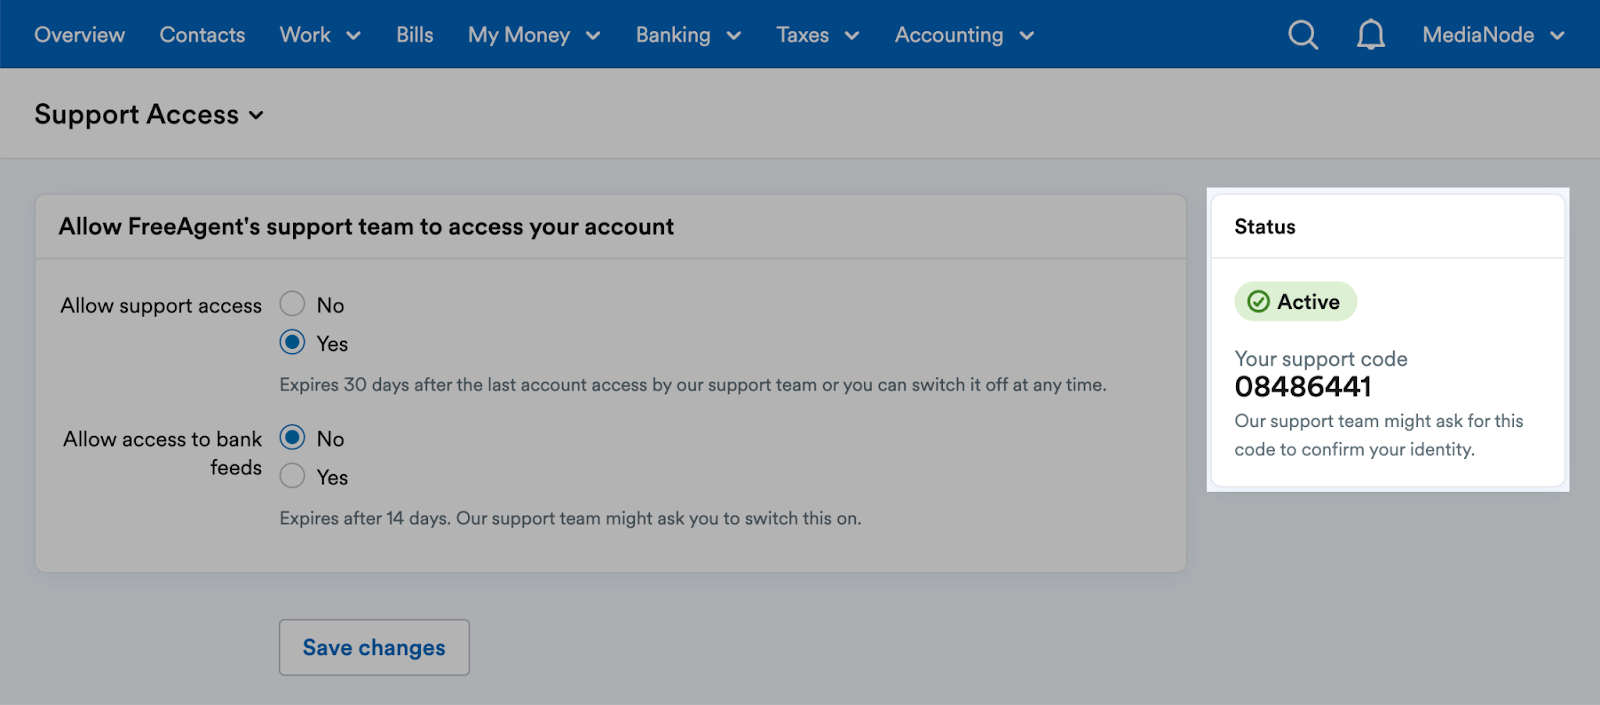Click the 'Allow access to bank feeds' label
The height and width of the screenshot is (705, 1600).
pos(162,453)
